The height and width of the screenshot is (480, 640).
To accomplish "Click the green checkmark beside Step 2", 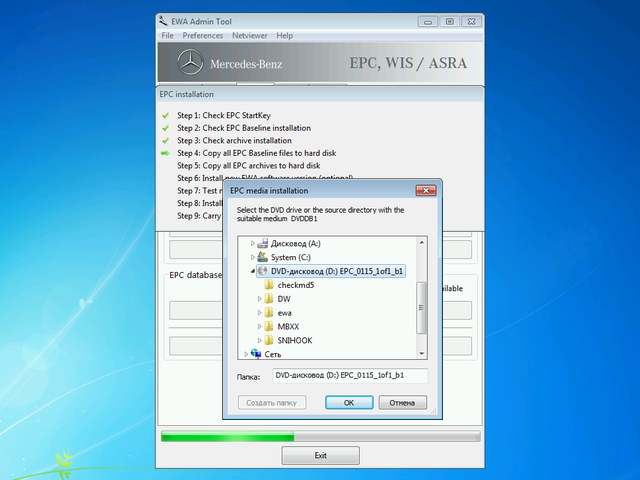I will (165, 128).
